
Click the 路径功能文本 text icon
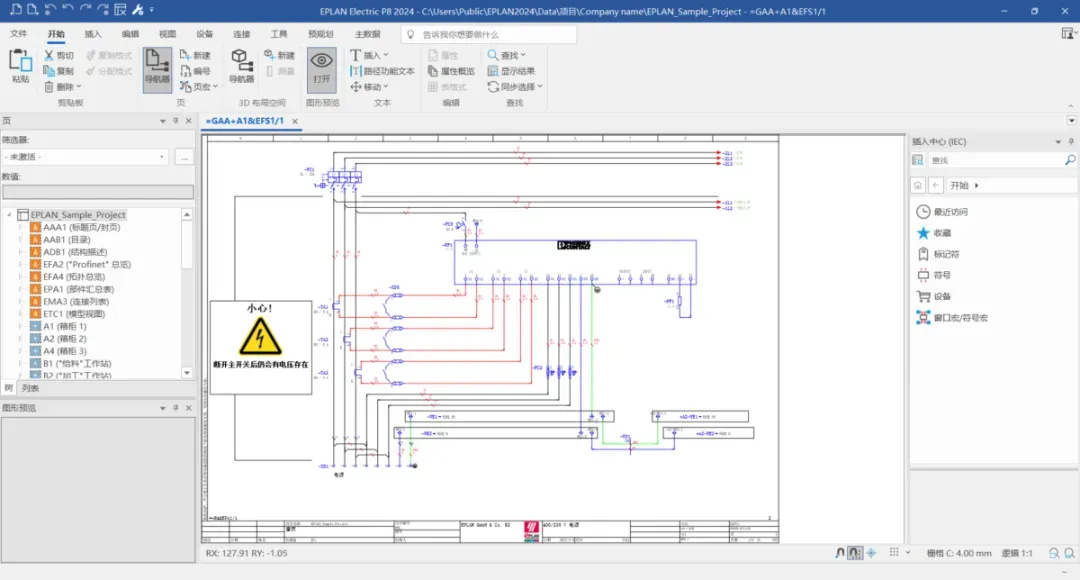point(355,71)
